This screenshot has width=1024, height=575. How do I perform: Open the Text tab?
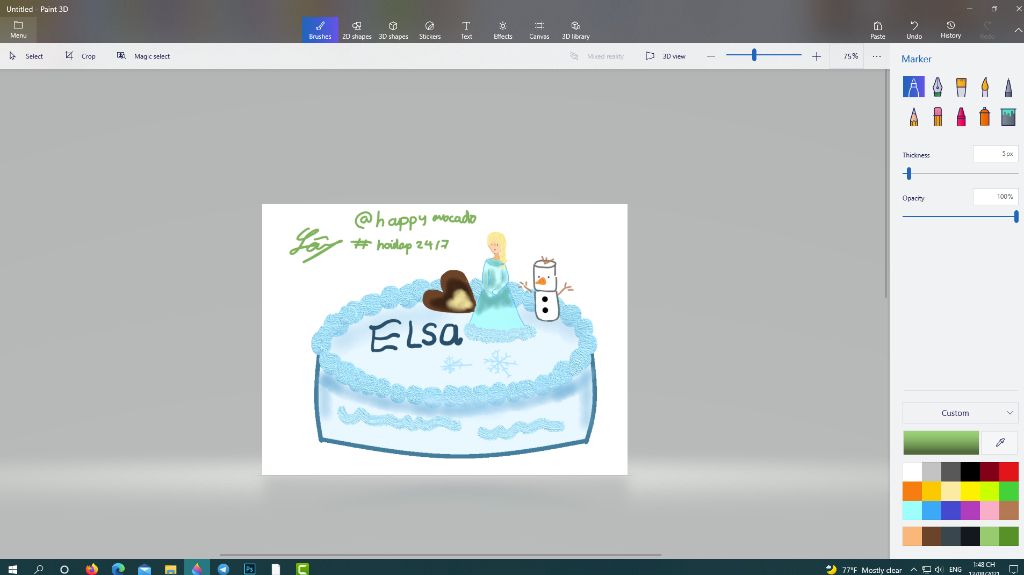[466, 29]
